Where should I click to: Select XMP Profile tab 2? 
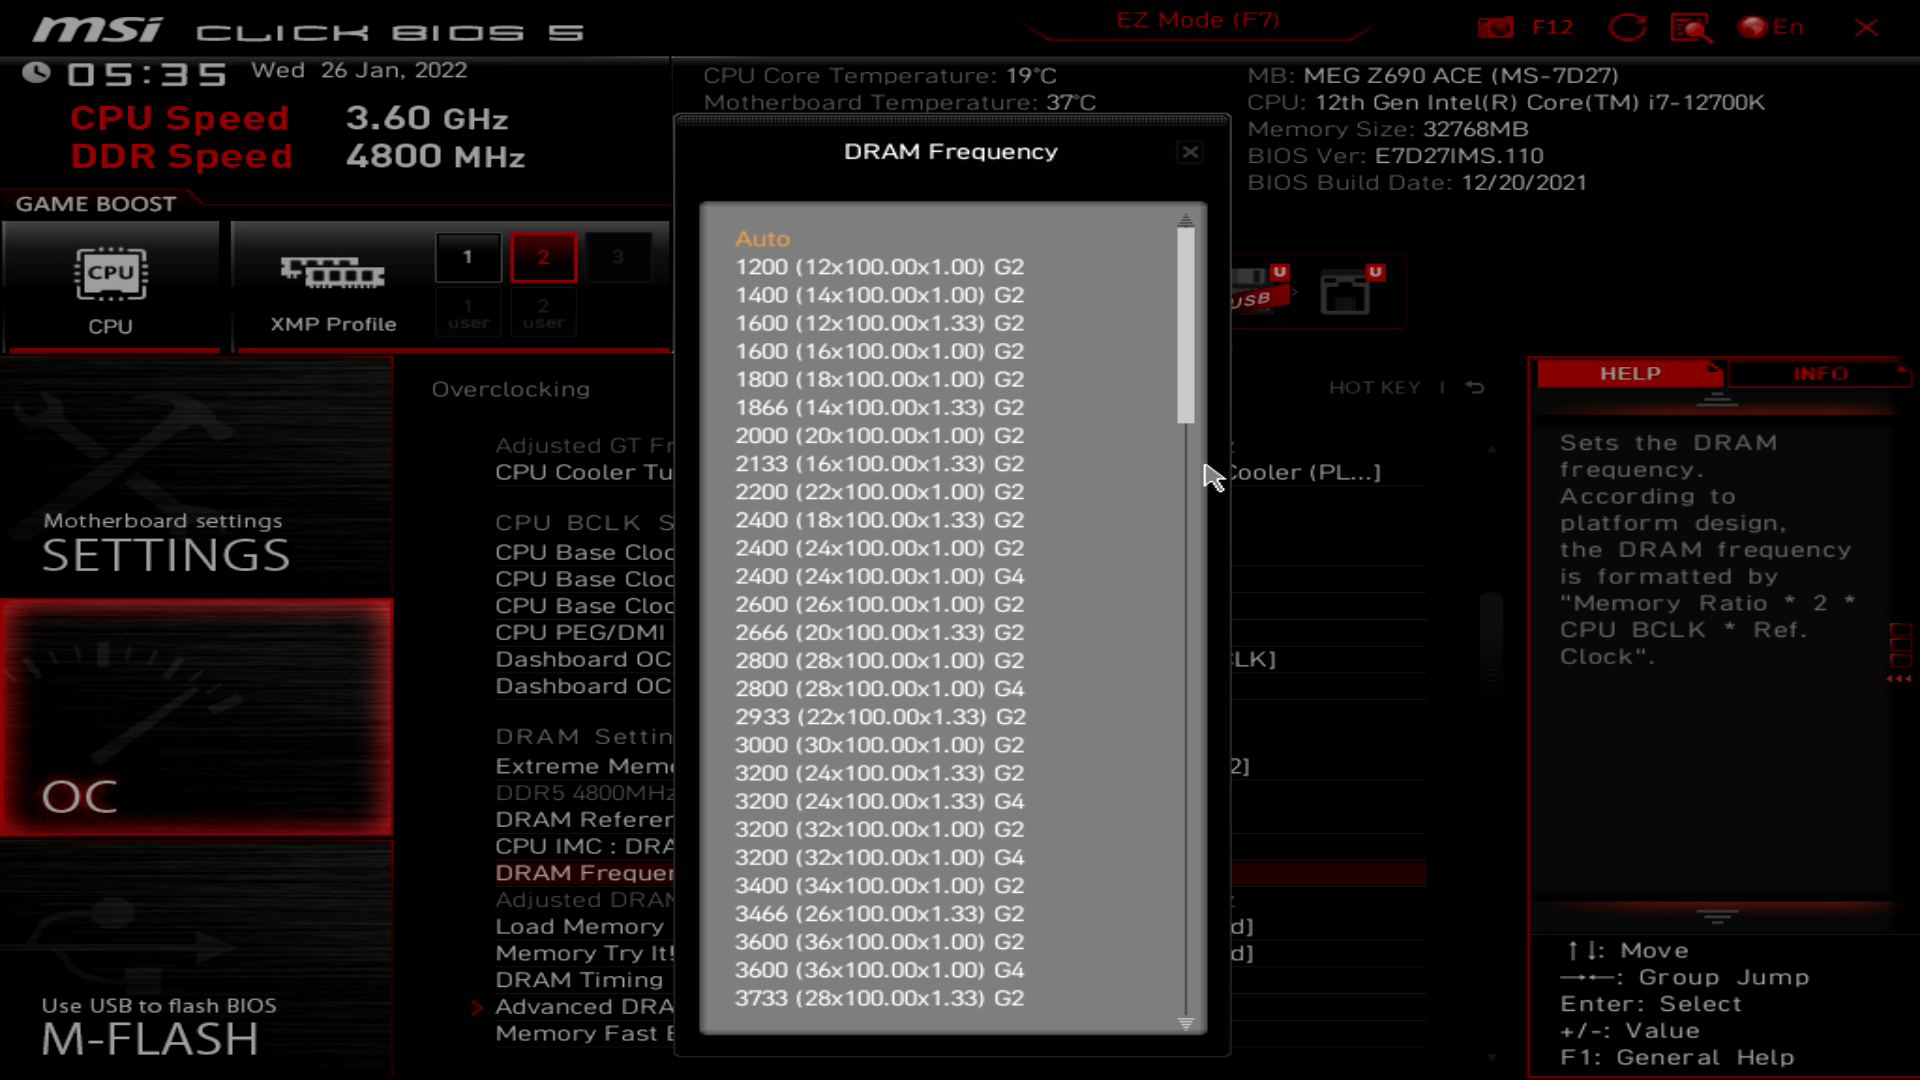point(543,257)
